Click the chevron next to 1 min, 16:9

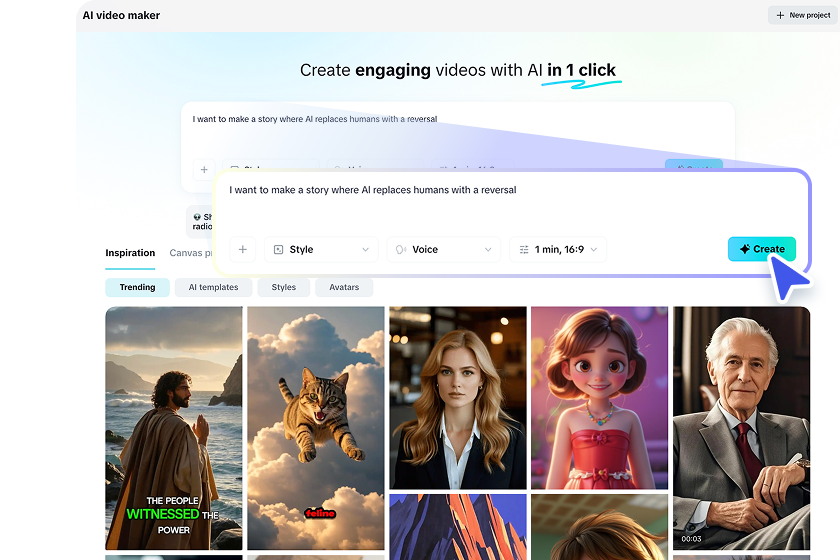594,249
